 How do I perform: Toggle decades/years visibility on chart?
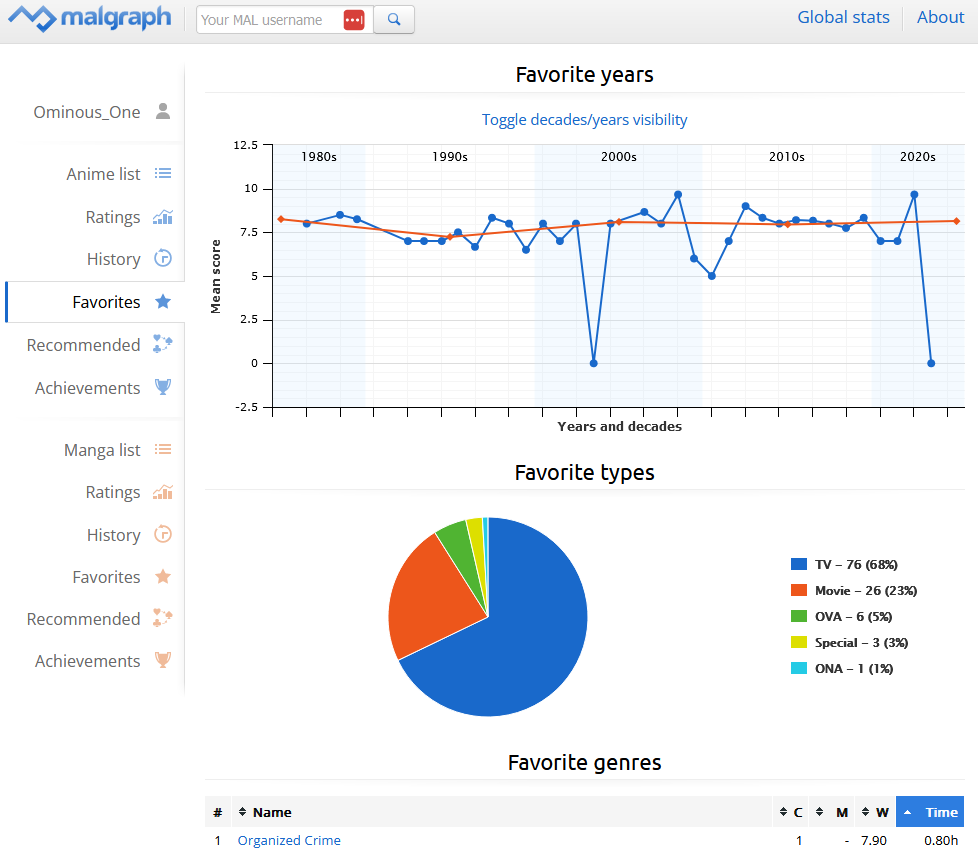click(x=584, y=120)
